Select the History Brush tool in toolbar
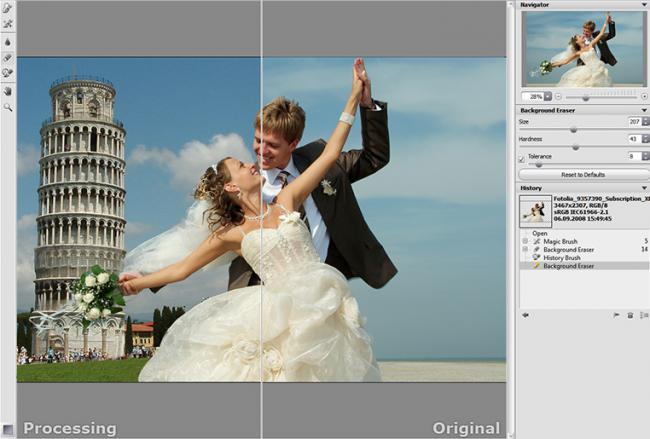Image resolution: width=650 pixels, height=439 pixels. [7, 73]
